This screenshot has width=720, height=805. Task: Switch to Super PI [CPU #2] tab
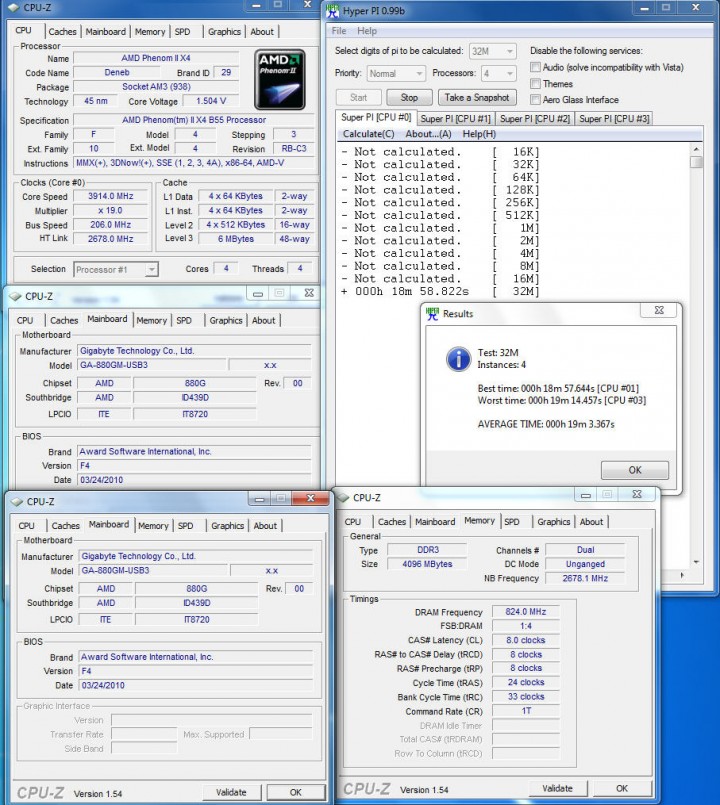[535, 119]
